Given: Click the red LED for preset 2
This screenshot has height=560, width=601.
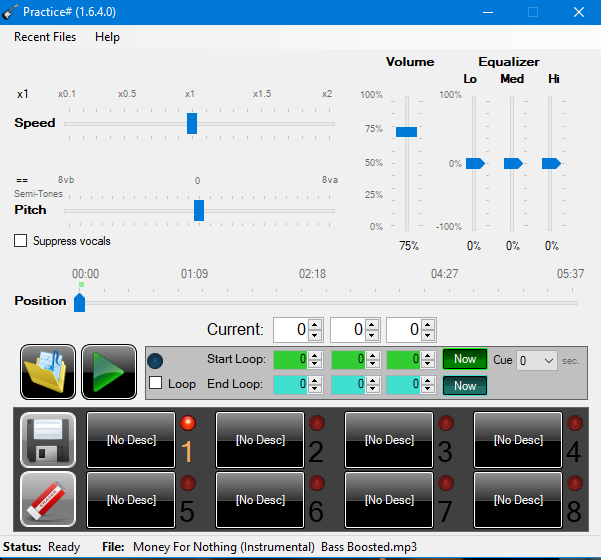Looking at the screenshot, I should tap(317, 423).
